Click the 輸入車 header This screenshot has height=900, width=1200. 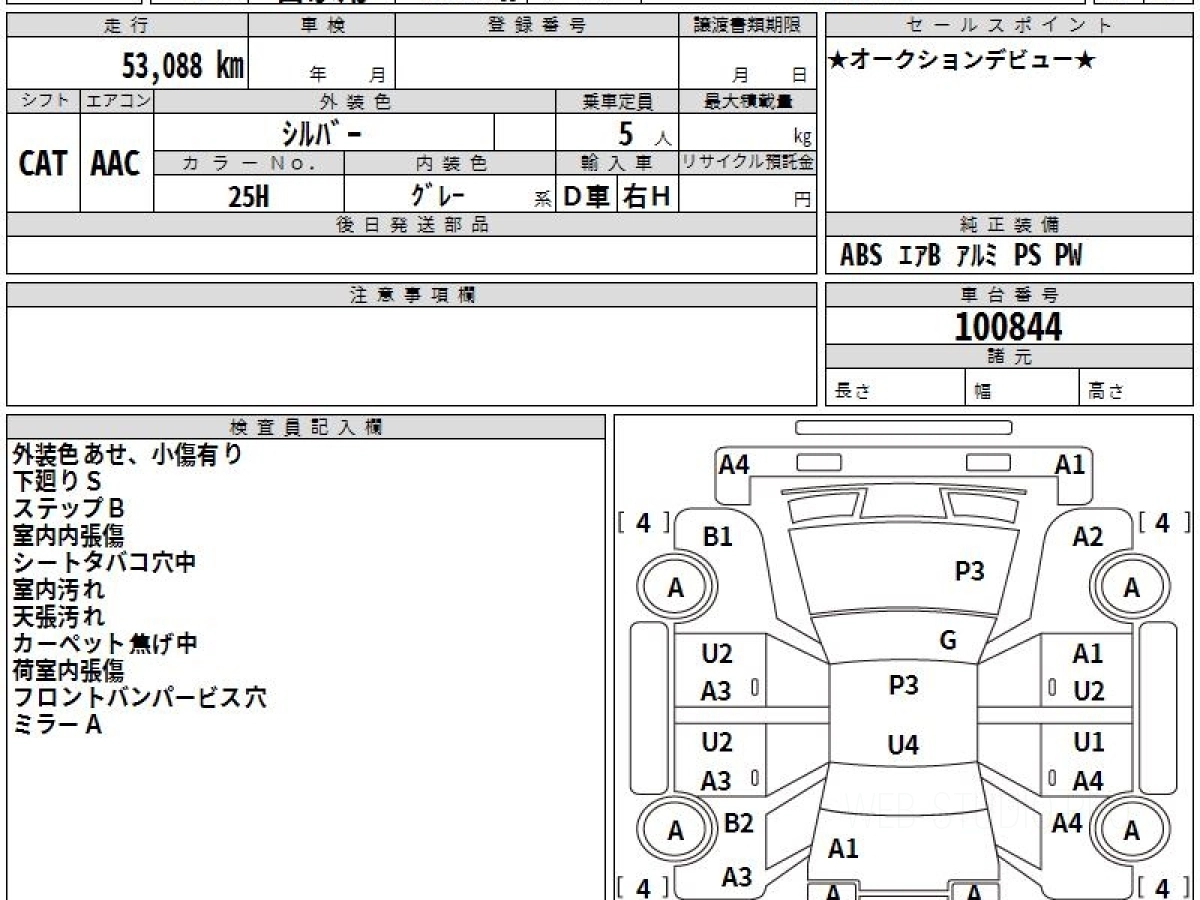tap(617, 163)
